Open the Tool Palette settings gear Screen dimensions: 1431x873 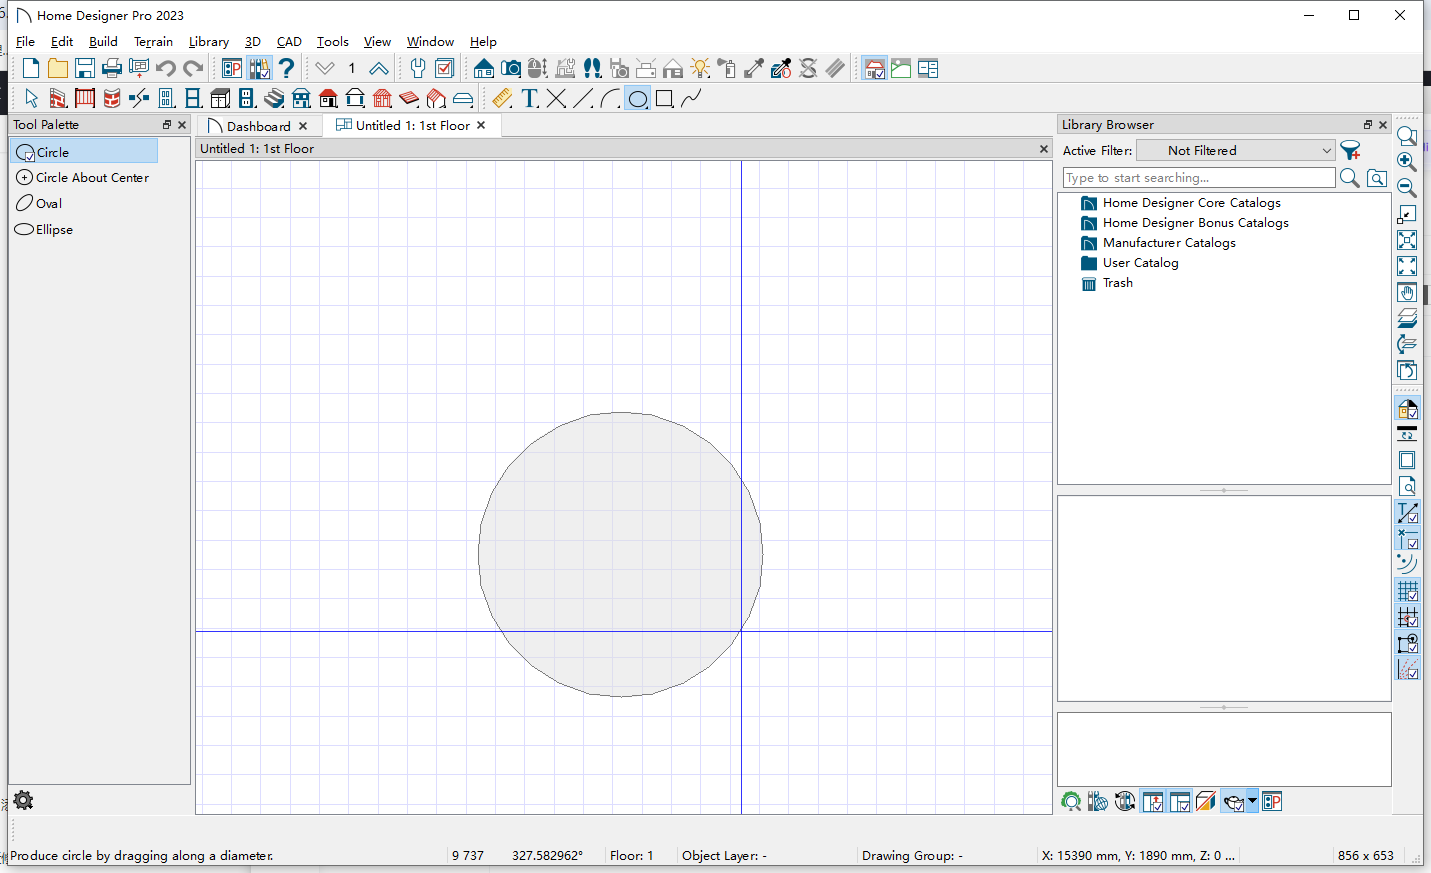click(23, 800)
